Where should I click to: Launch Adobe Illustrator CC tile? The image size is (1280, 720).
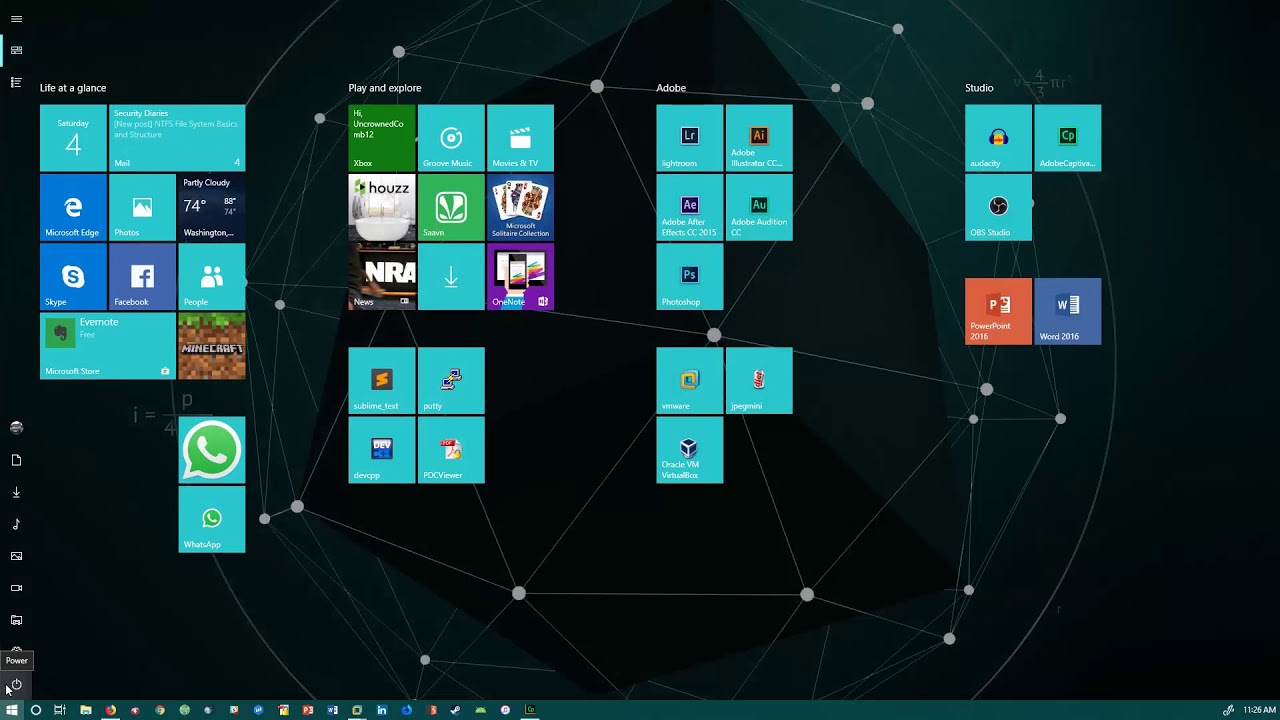point(759,138)
